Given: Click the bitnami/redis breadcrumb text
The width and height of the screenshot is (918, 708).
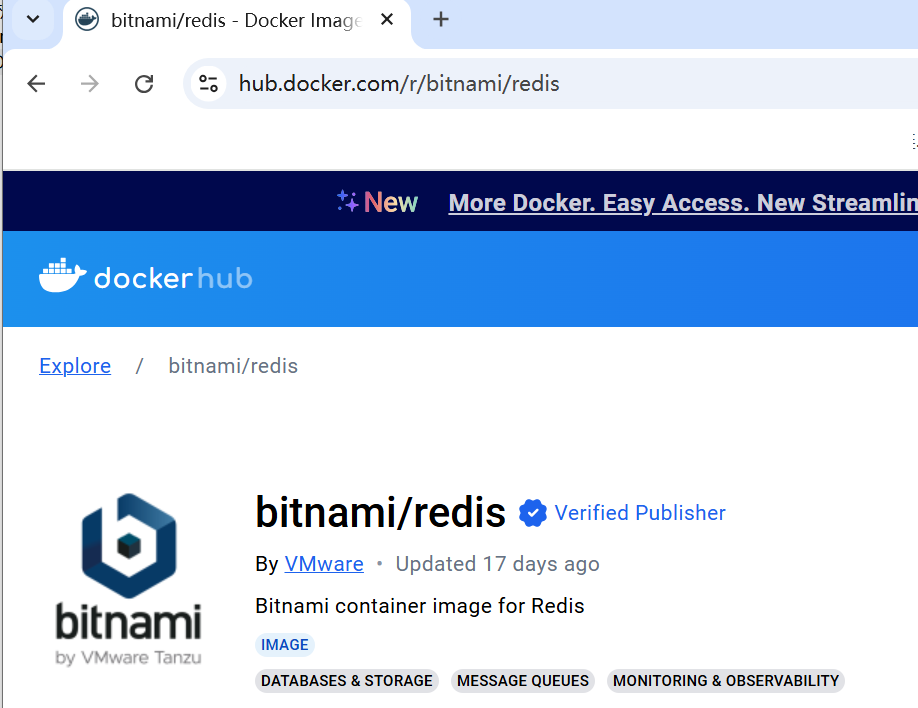Looking at the screenshot, I should tap(233, 366).
